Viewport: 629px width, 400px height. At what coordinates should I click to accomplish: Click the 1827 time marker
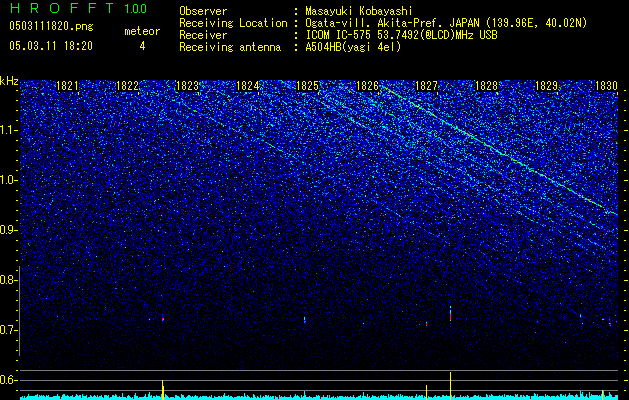click(x=426, y=86)
